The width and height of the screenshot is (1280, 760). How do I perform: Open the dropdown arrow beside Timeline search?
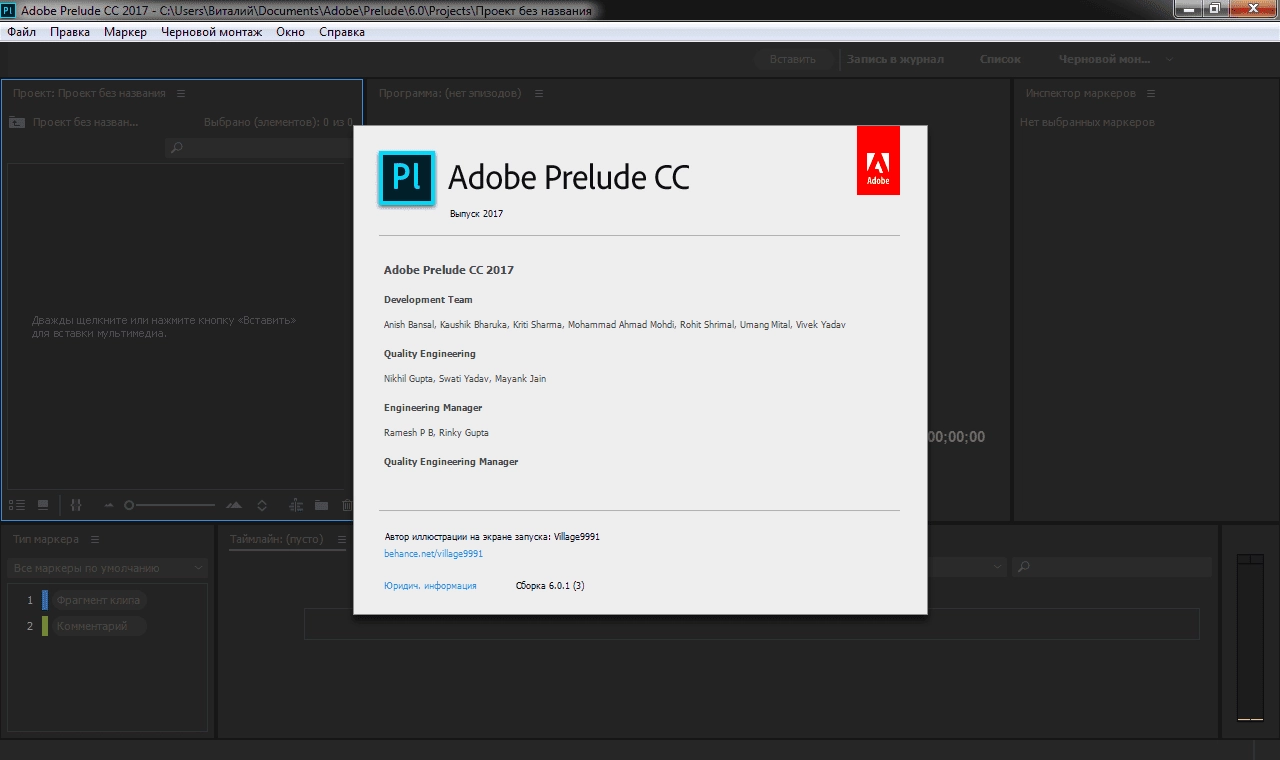tap(997, 567)
